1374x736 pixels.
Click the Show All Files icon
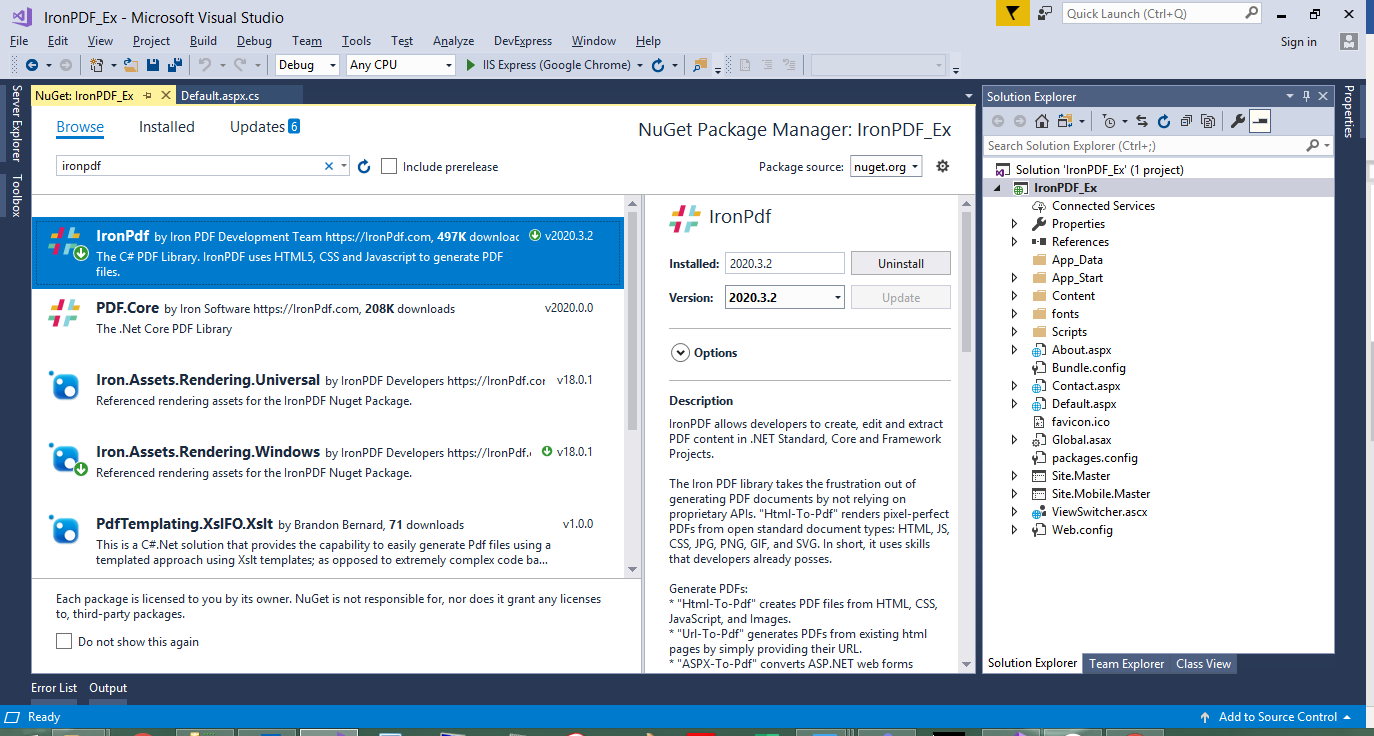click(x=1208, y=121)
